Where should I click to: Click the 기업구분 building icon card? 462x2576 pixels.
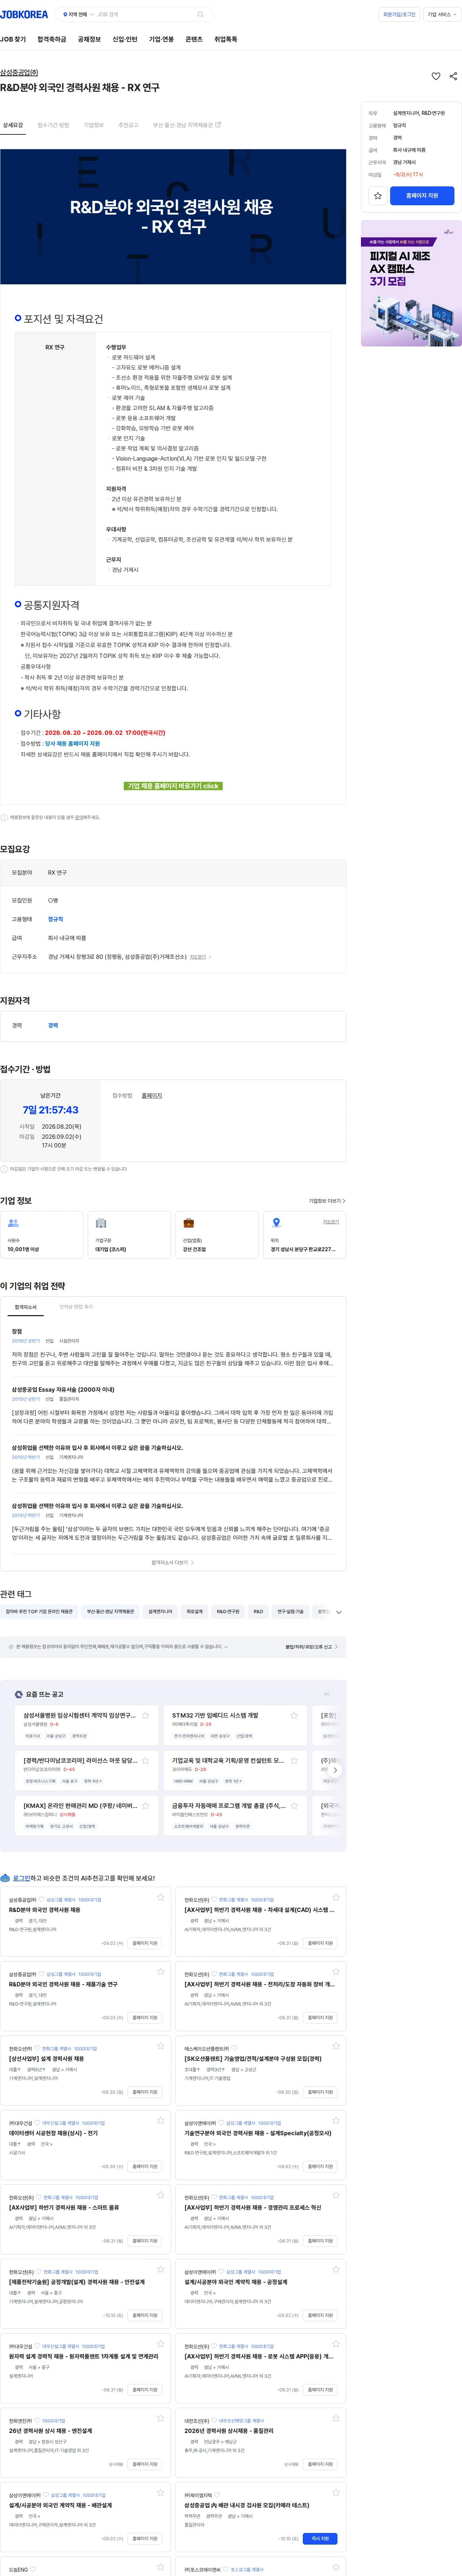click(x=129, y=1235)
